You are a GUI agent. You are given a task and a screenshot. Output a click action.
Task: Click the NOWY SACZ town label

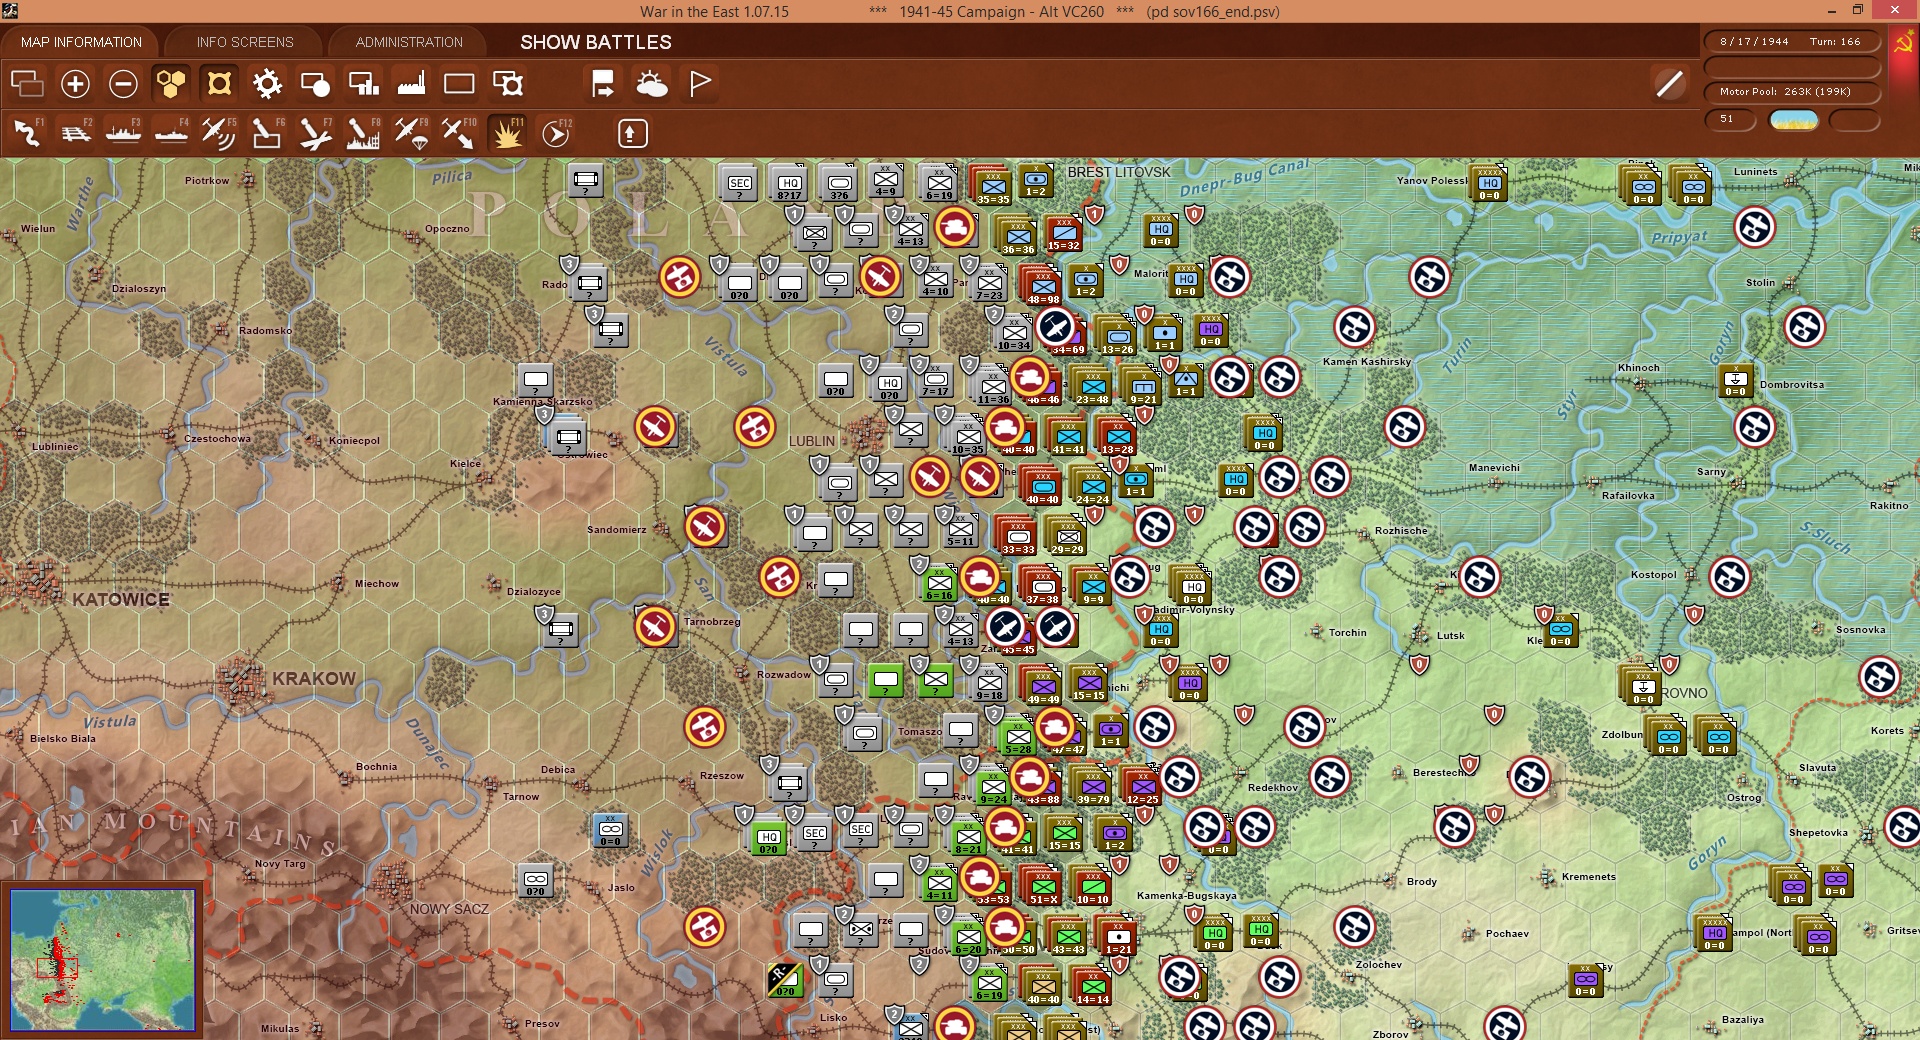point(449,909)
